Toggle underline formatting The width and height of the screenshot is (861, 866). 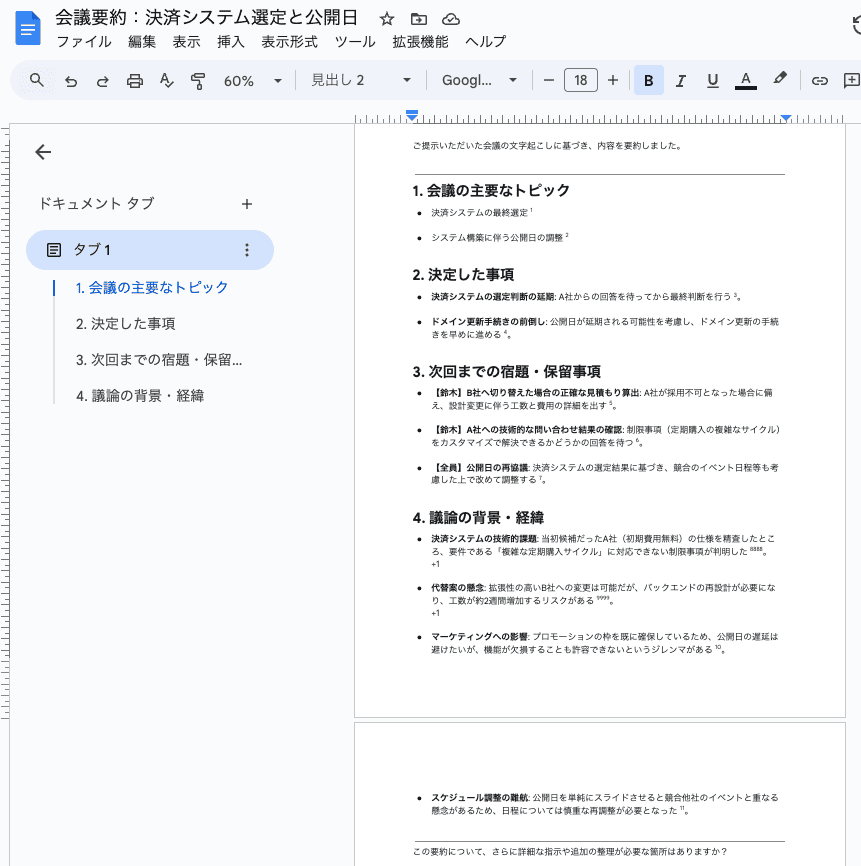[x=712, y=81]
